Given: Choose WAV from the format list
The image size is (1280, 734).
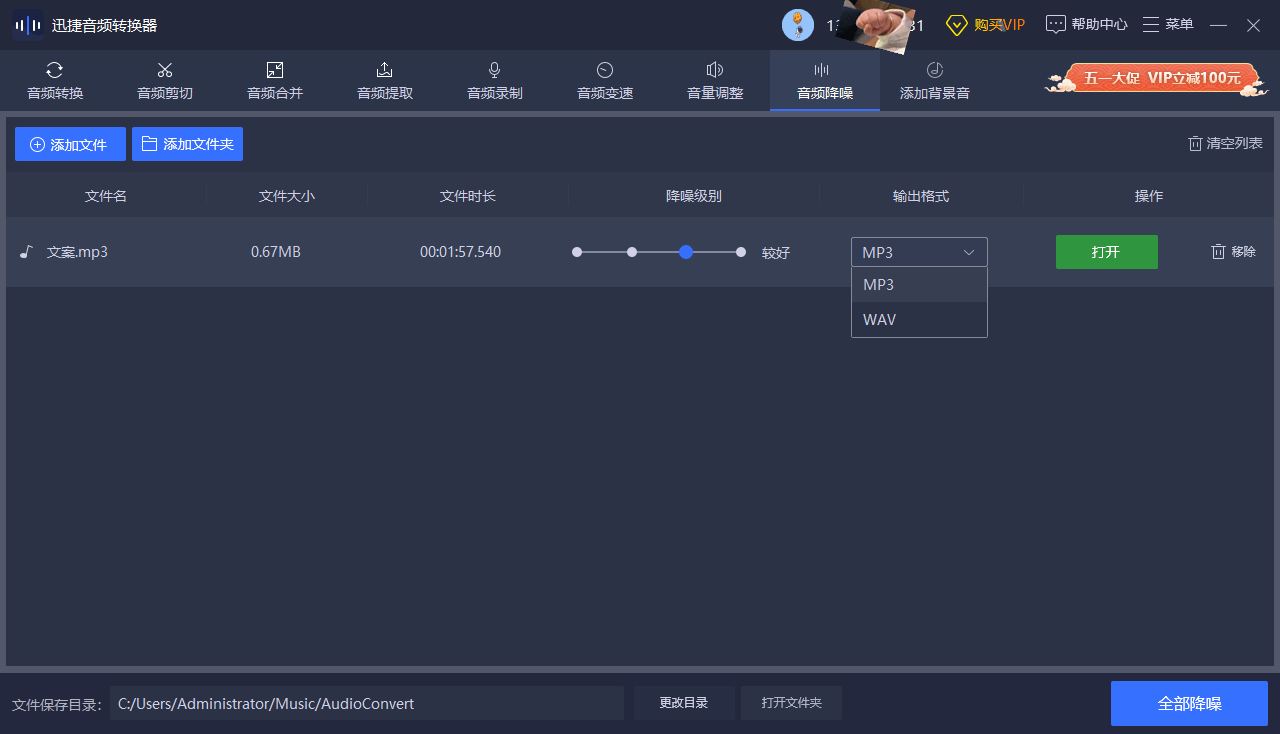Looking at the screenshot, I should [x=919, y=320].
